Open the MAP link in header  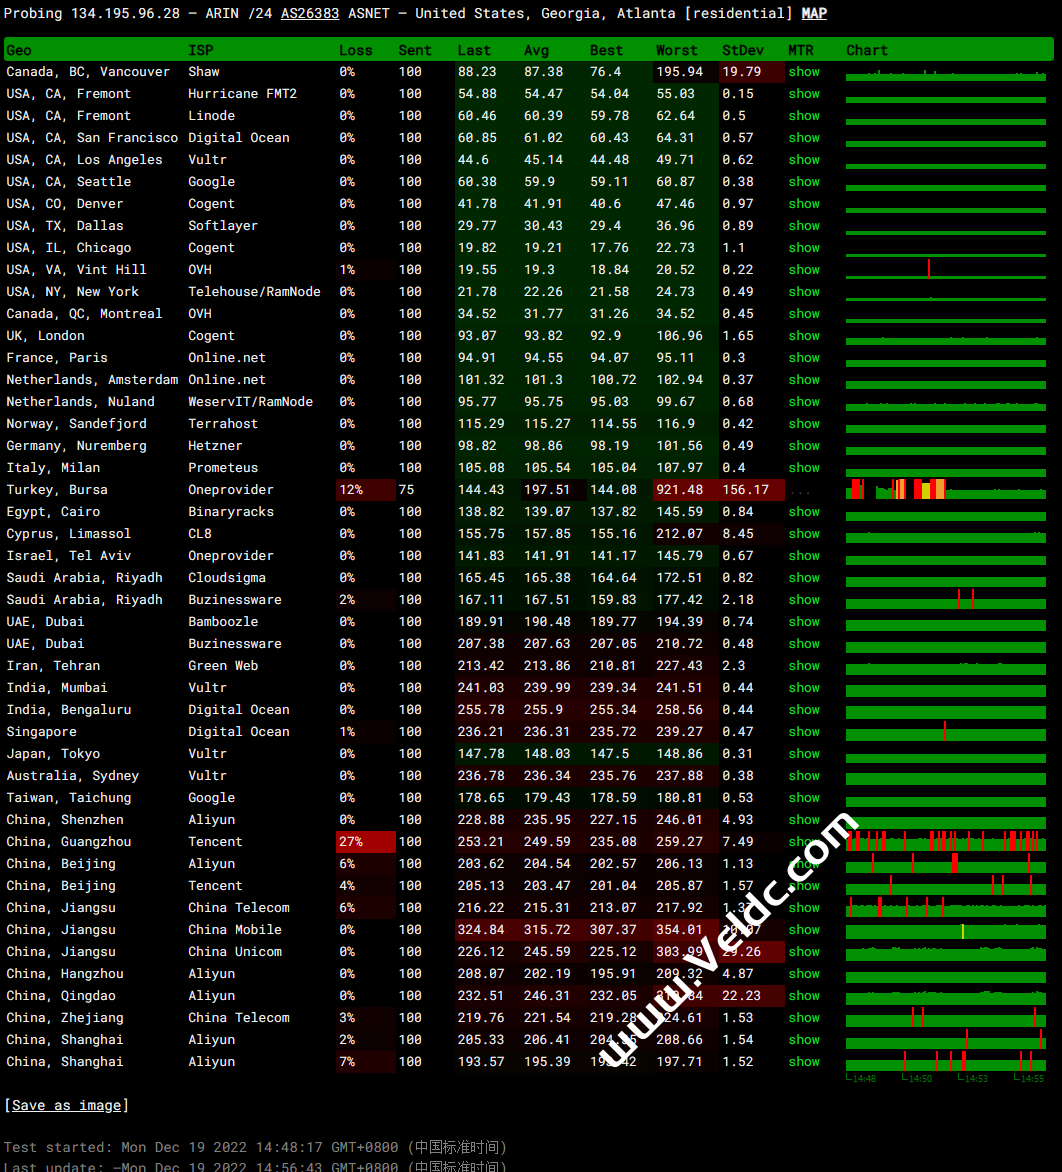(x=814, y=13)
